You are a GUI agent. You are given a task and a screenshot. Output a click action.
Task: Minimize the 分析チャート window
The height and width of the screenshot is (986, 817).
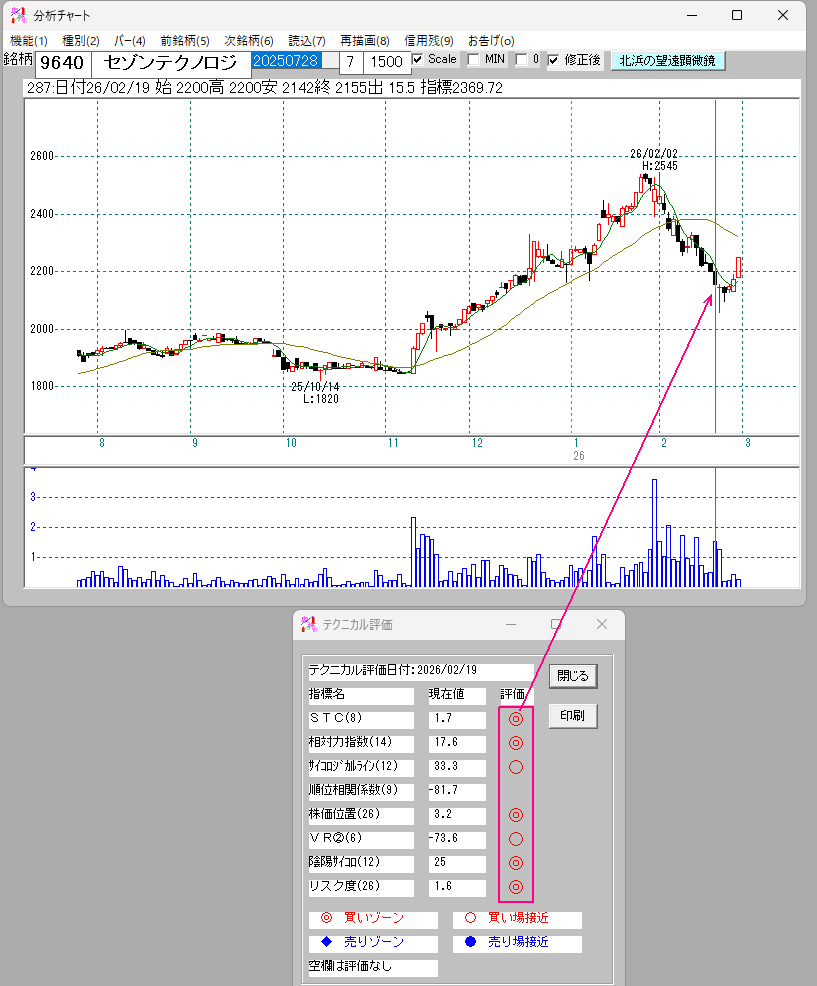coord(692,15)
